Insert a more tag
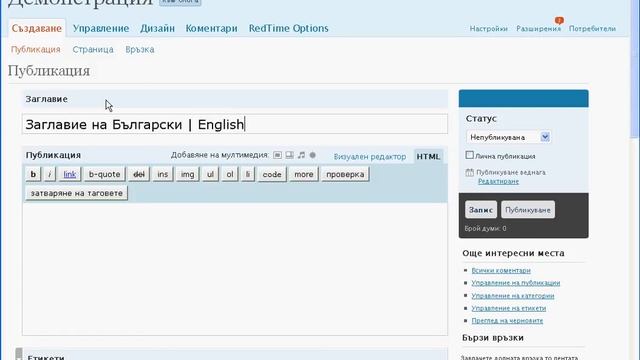 [304, 174]
